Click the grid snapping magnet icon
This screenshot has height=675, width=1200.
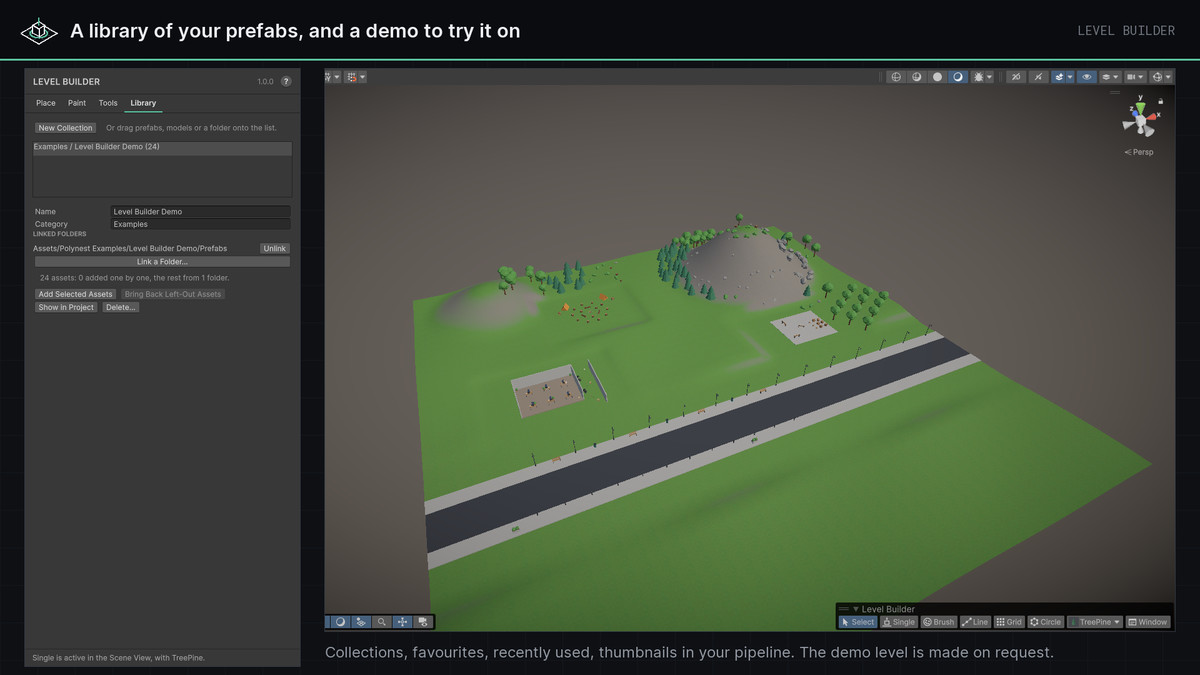352,77
